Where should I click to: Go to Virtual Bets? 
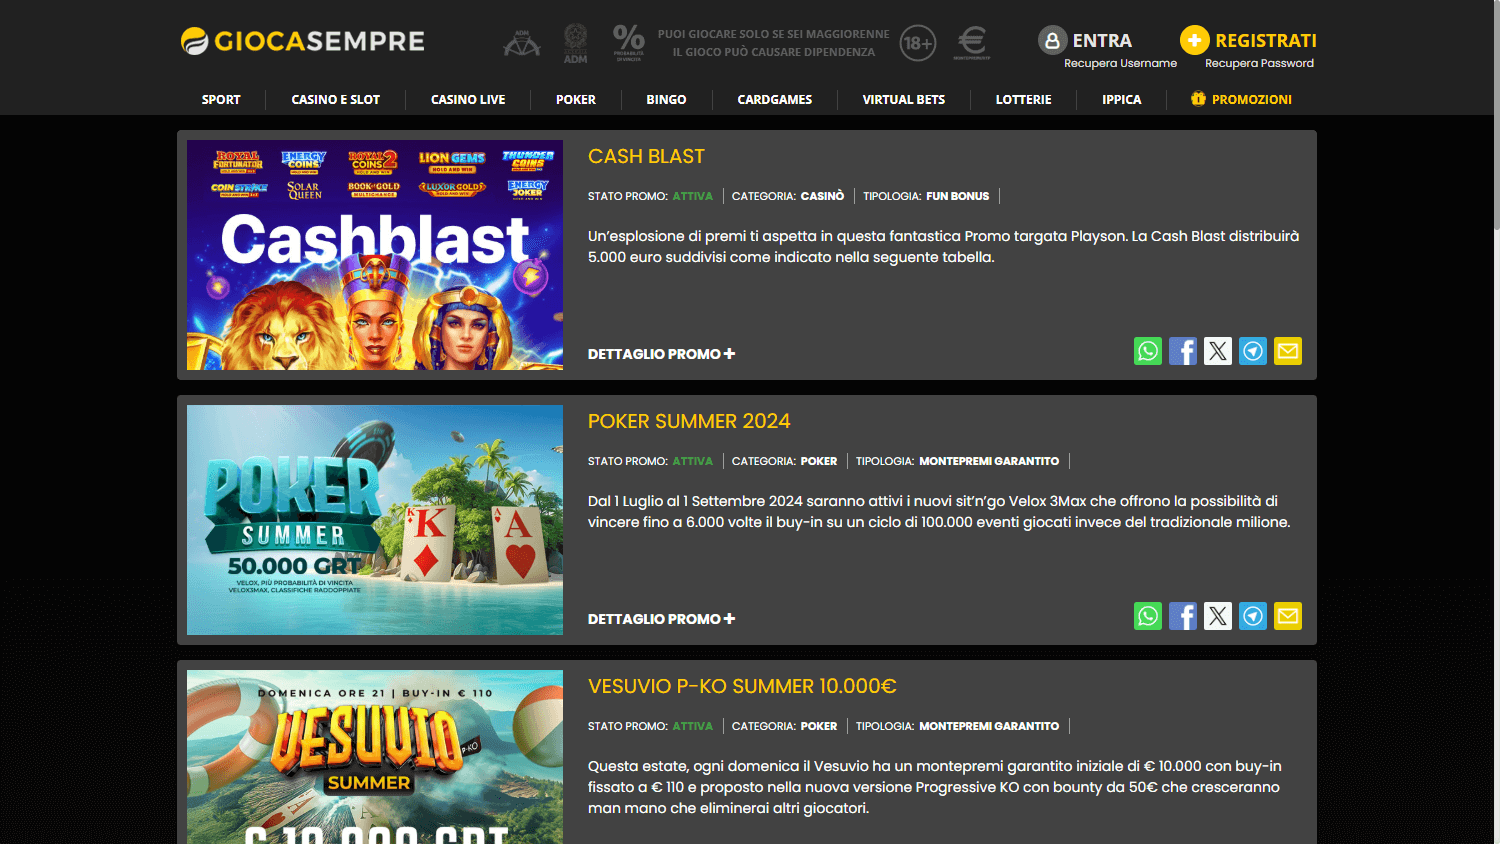tap(904, 99)
